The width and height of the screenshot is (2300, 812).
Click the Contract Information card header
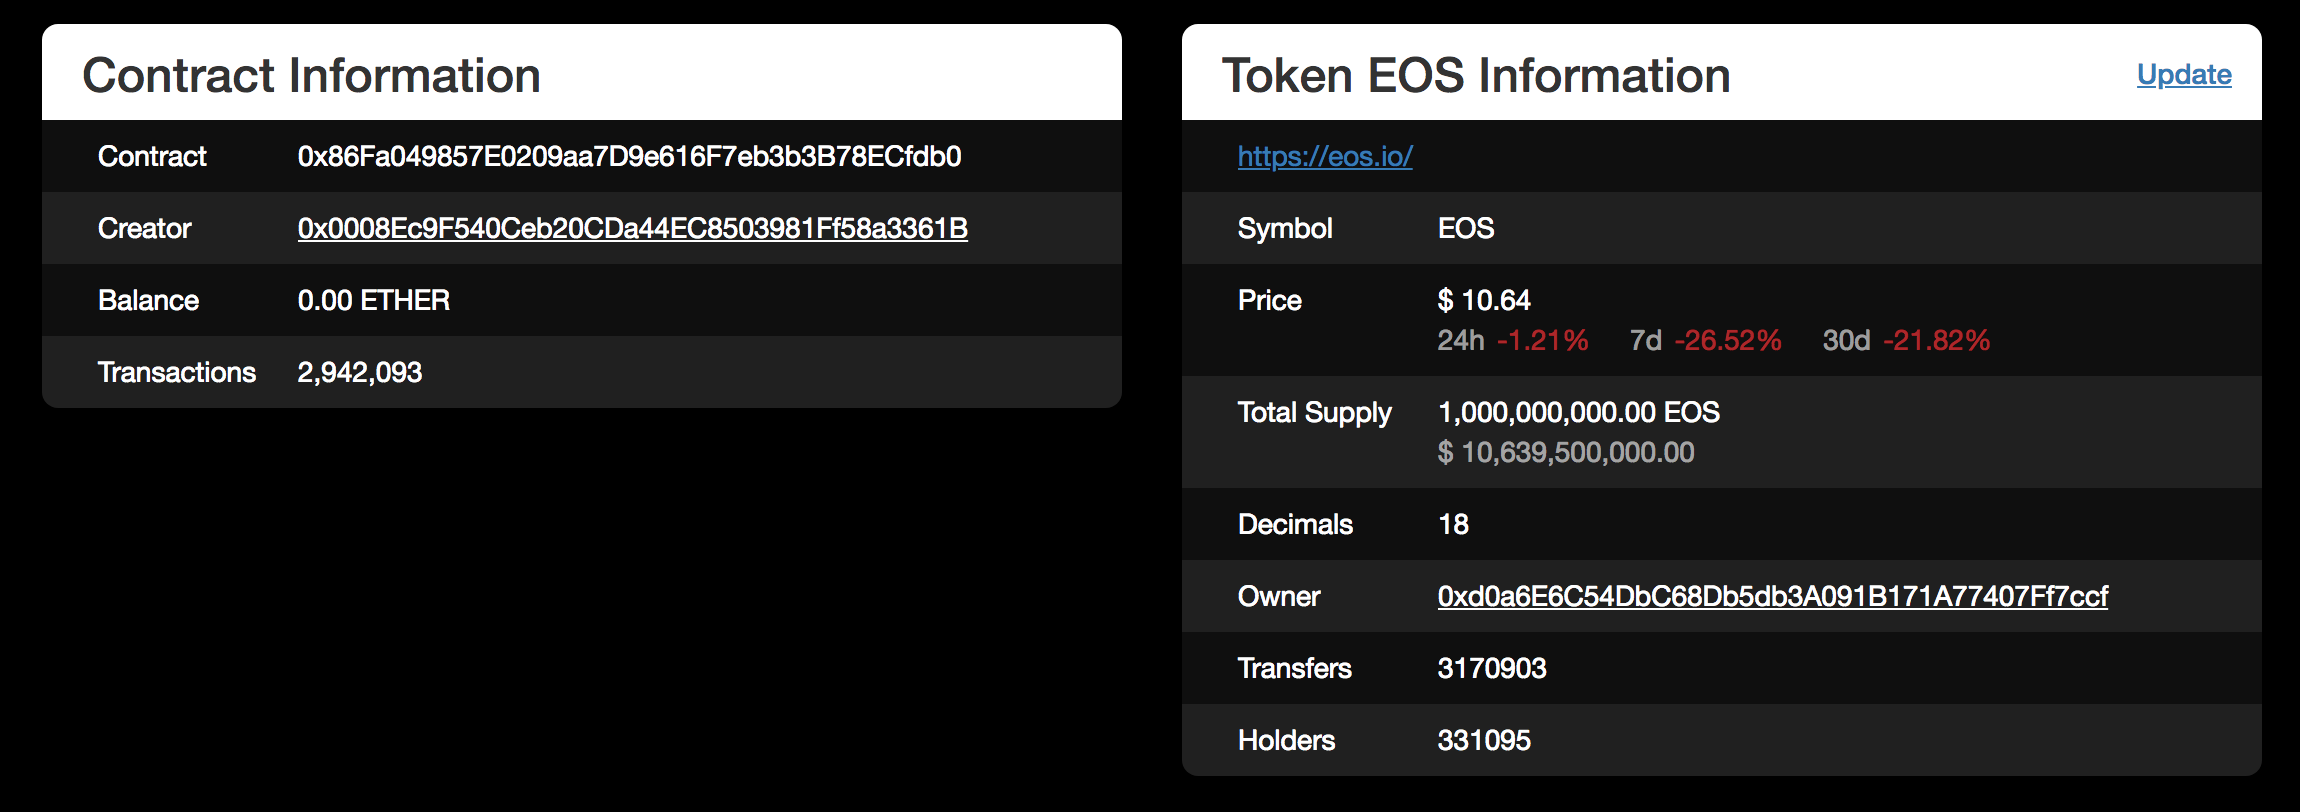pos(313,74)
